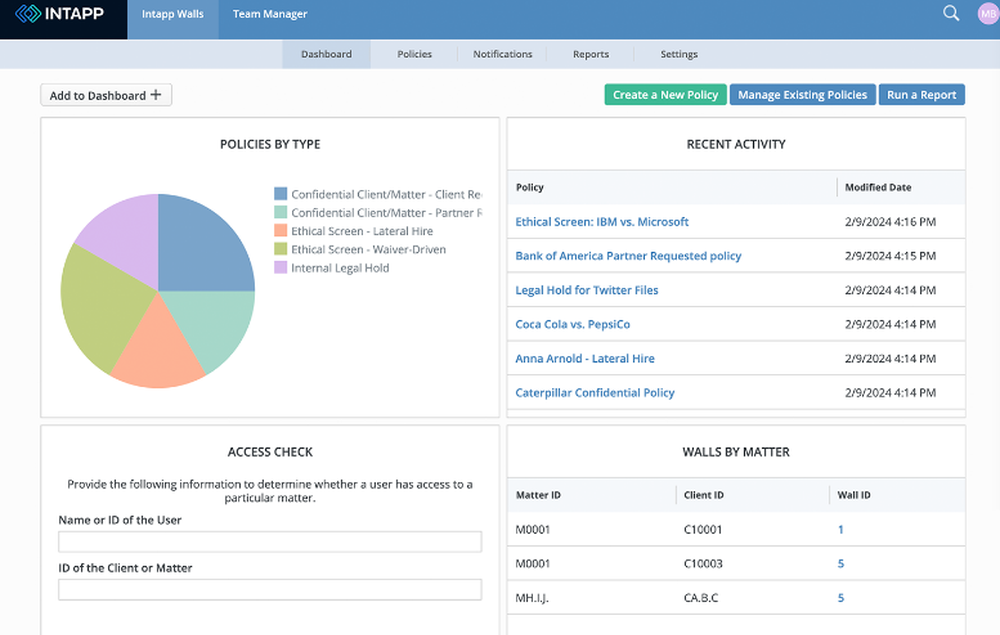Click Run a Report button
1000x635 pixels.
[x=922, y=94]
